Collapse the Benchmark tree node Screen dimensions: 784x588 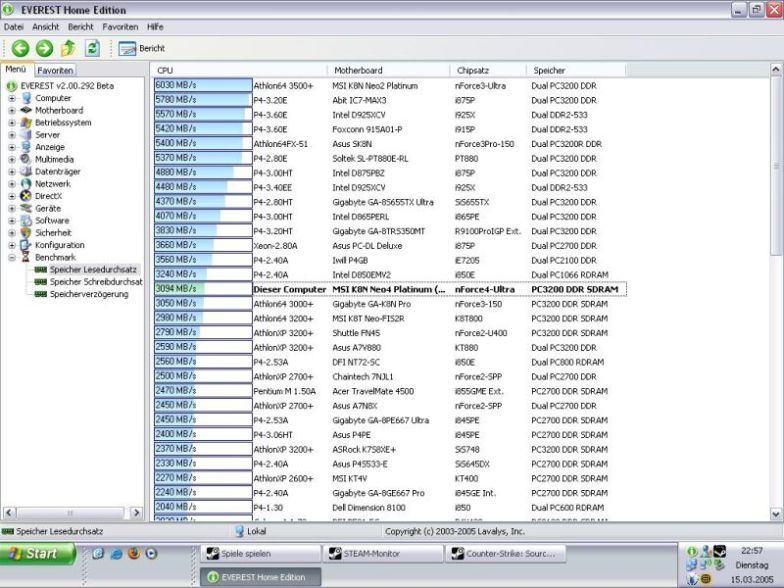tap(12, 258)
